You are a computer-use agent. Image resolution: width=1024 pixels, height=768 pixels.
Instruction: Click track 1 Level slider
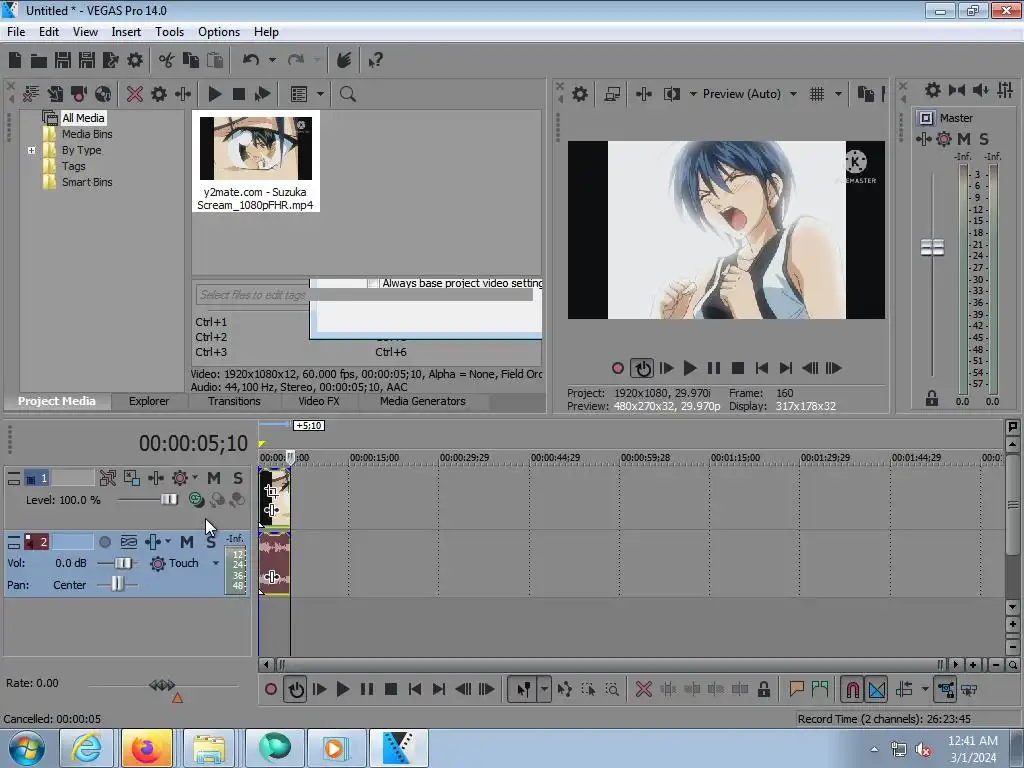pyautogui.click(x=169, y=500)
